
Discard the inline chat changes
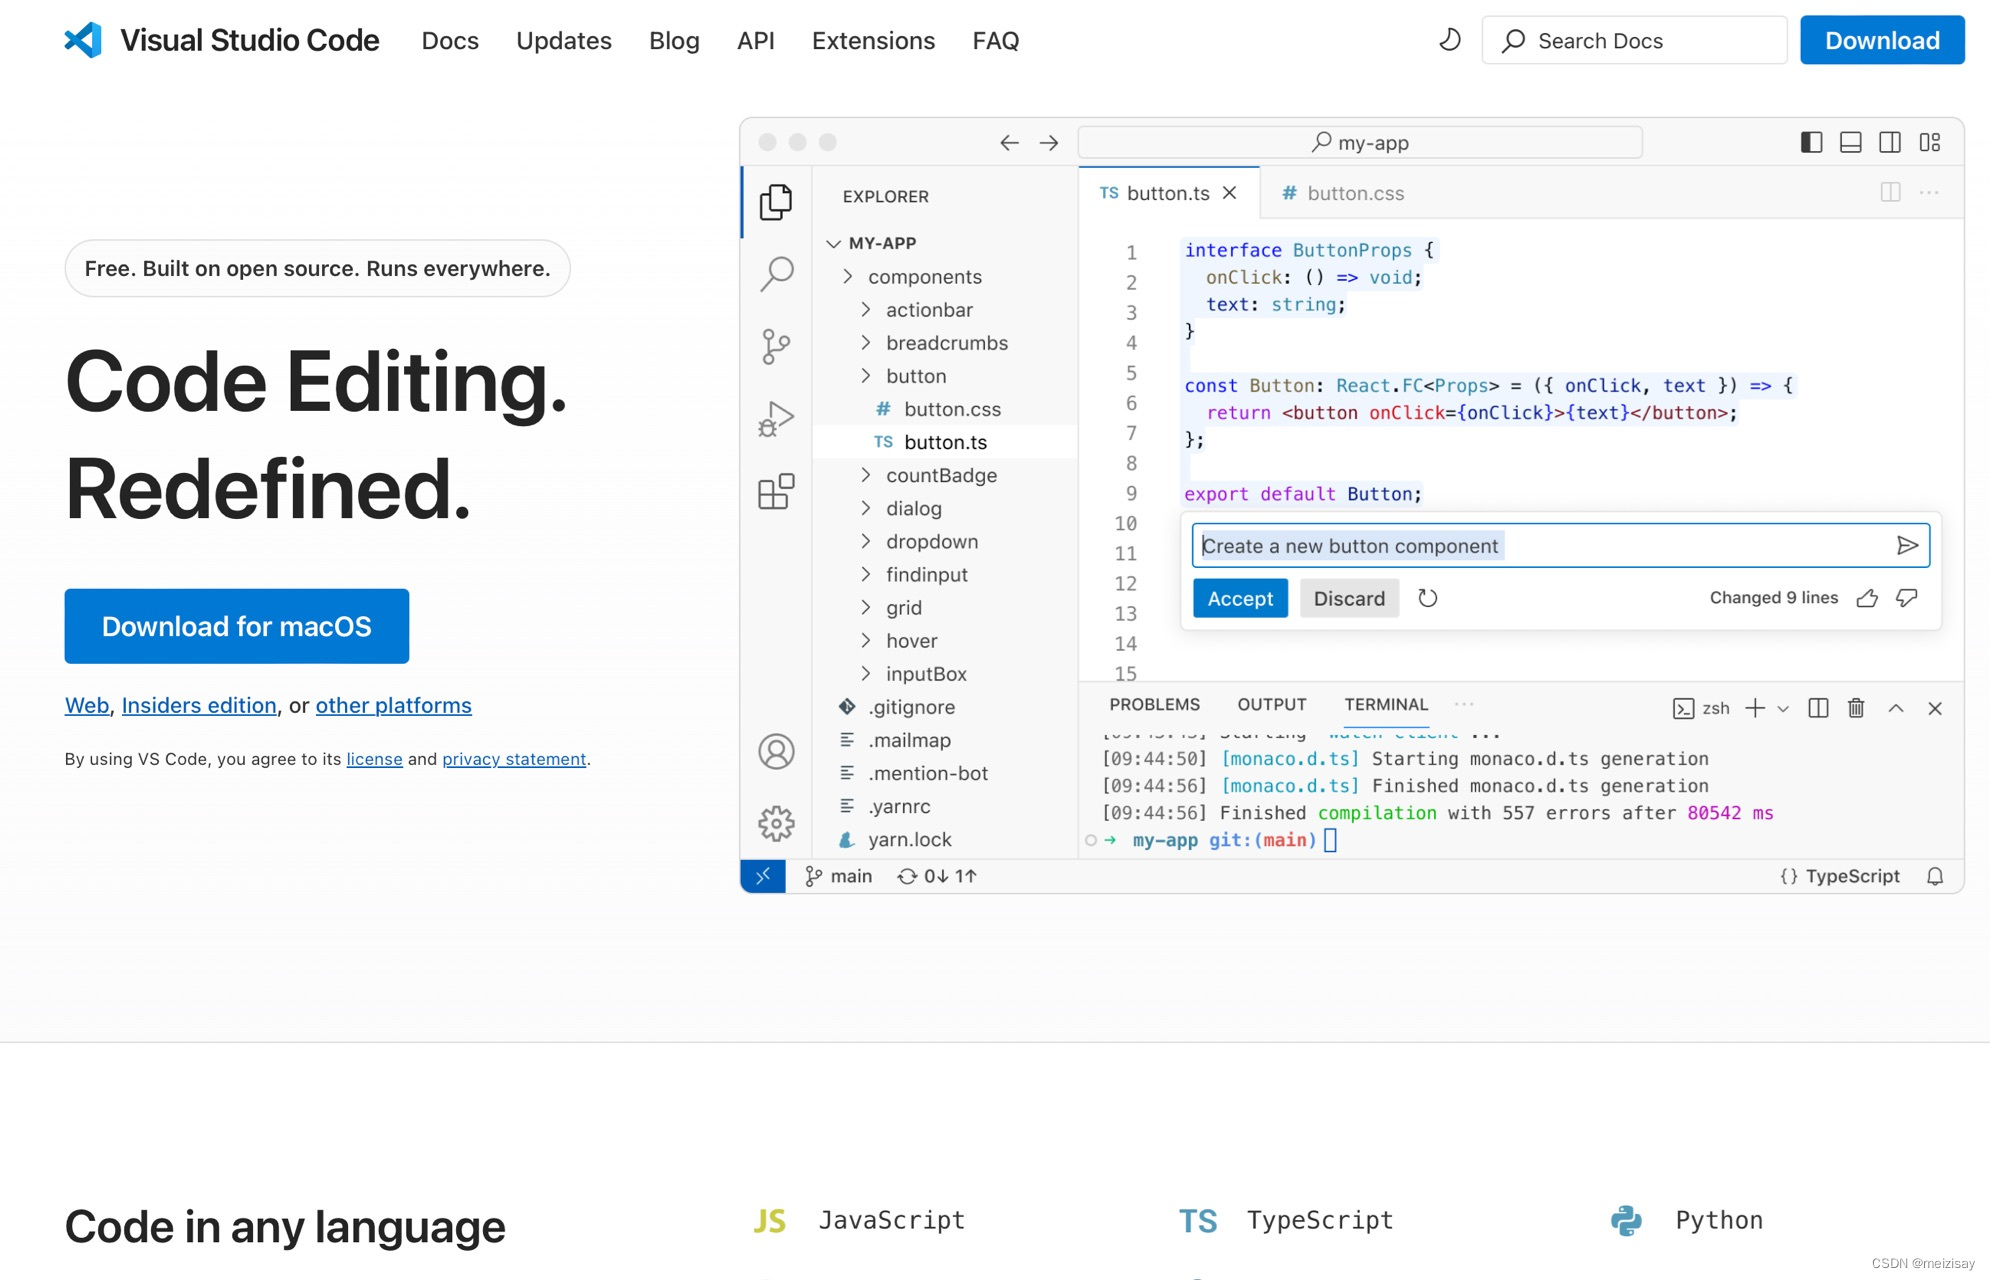1349,598
